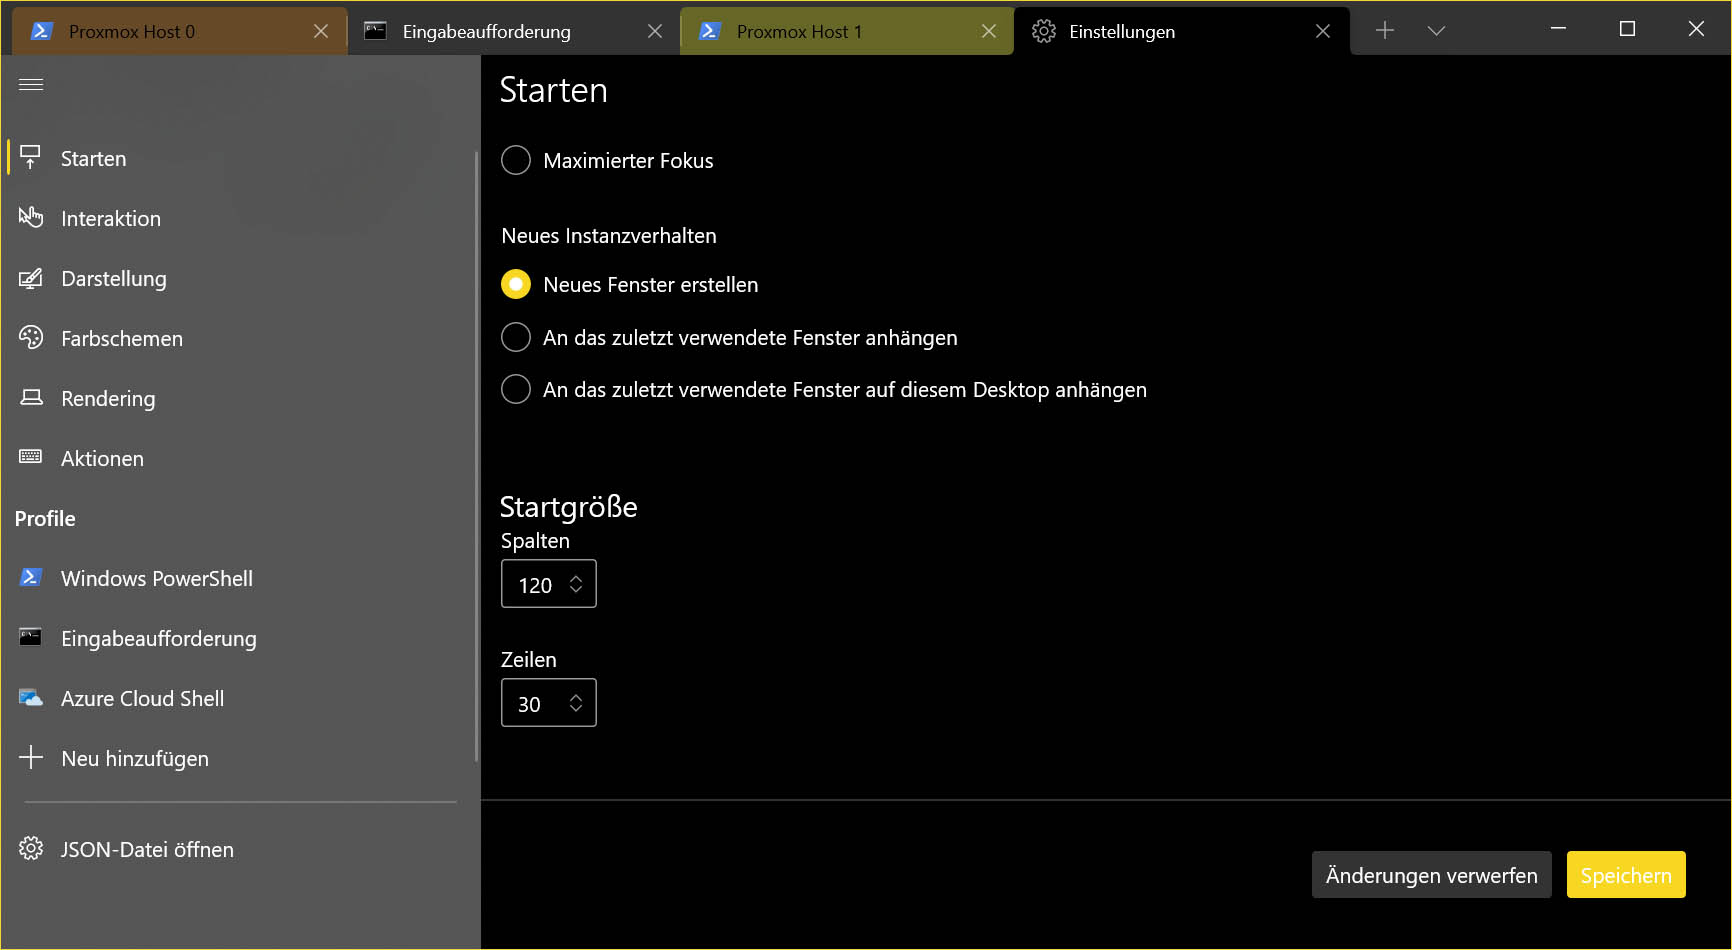Collapse navigation with the hamburger menu

(30, 84)
